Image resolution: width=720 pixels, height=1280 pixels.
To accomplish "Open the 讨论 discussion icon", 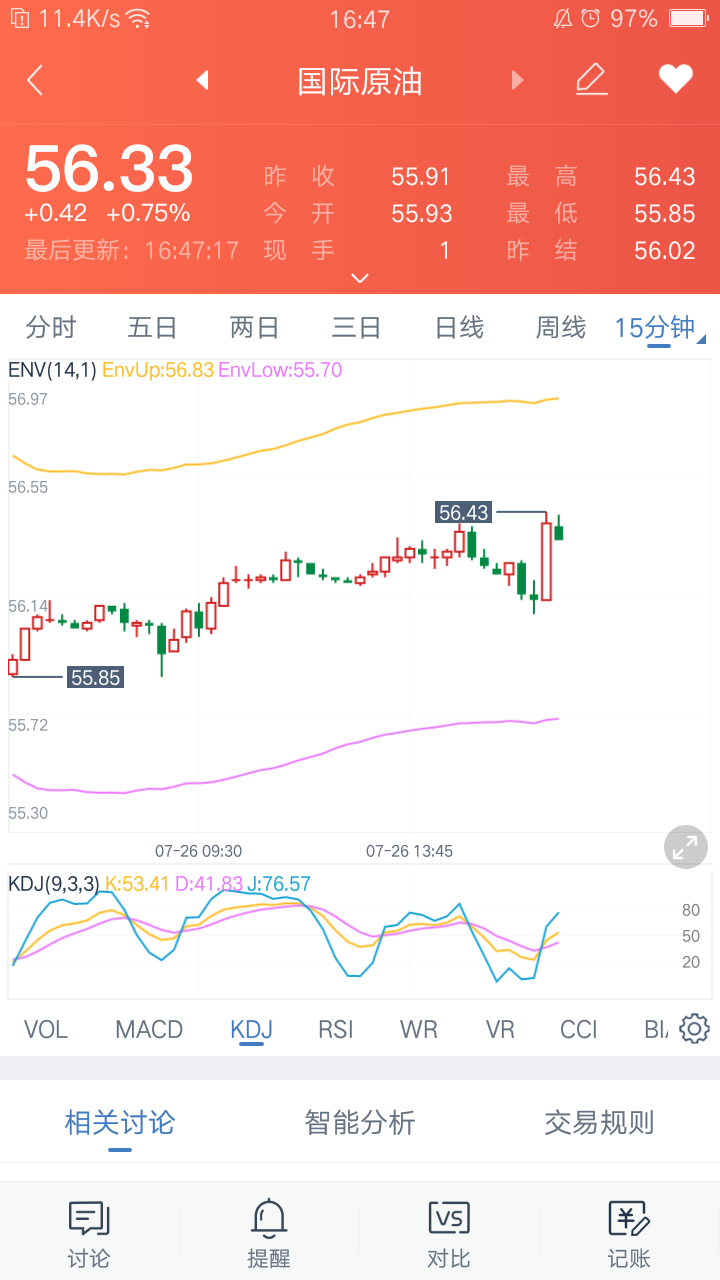I will point(89,1235).
